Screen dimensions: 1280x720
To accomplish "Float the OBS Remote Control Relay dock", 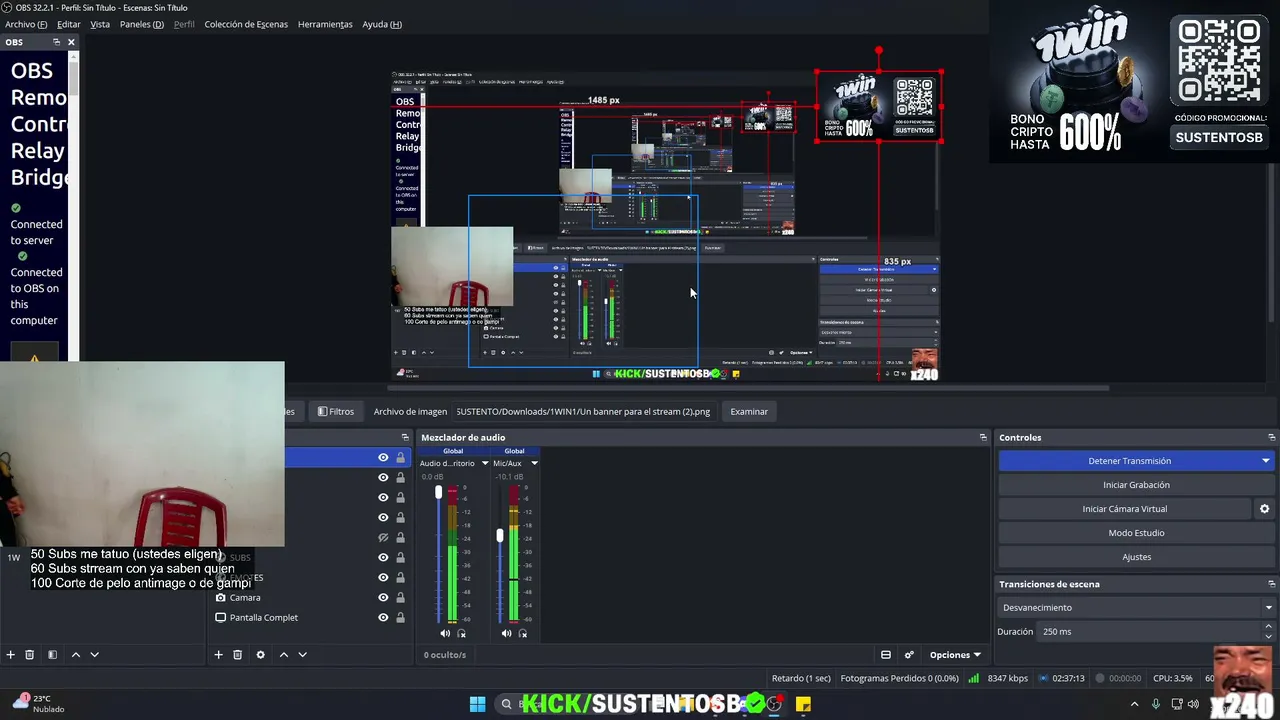I will click(56, 42).
